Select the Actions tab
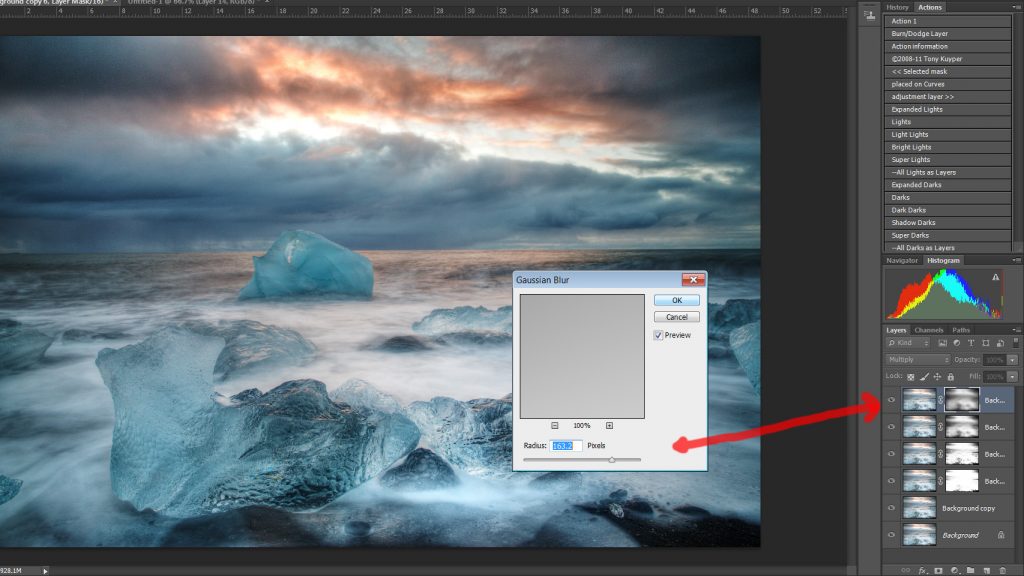The height and width of the screenshot is (576, 1024). (x=929, y=7)
